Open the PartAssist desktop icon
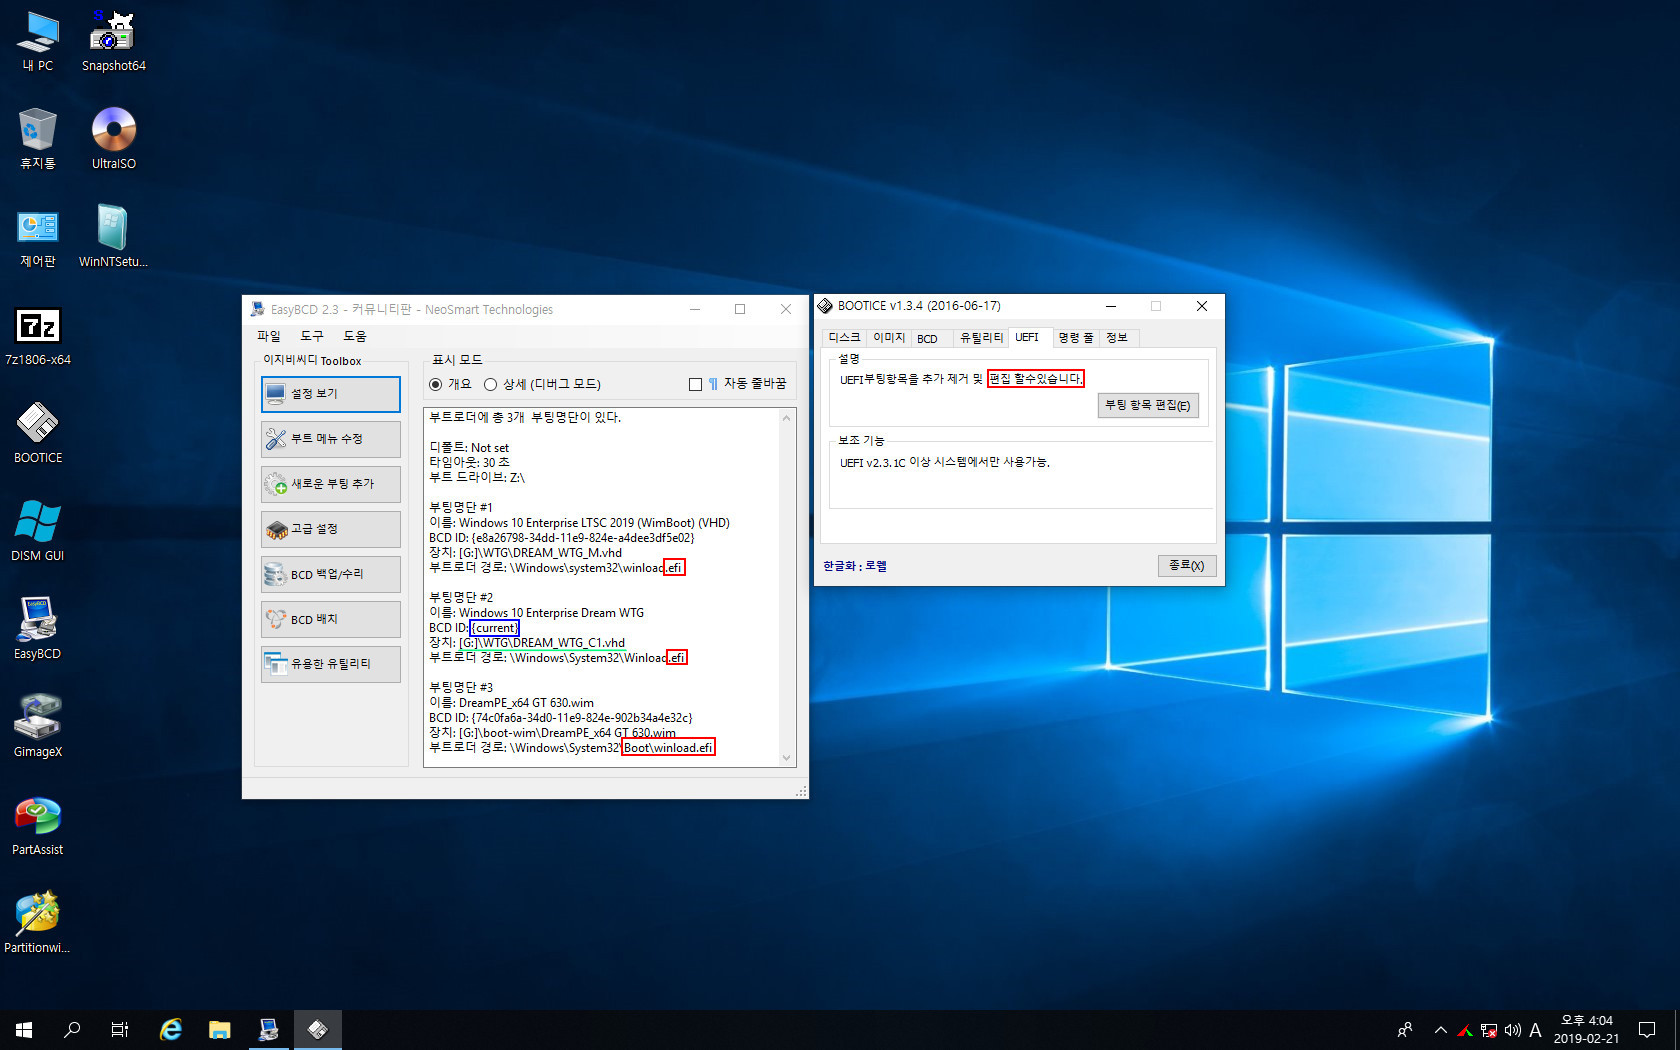Image resolution: width=1680 pixels, height=1050 pixels. 38,825
